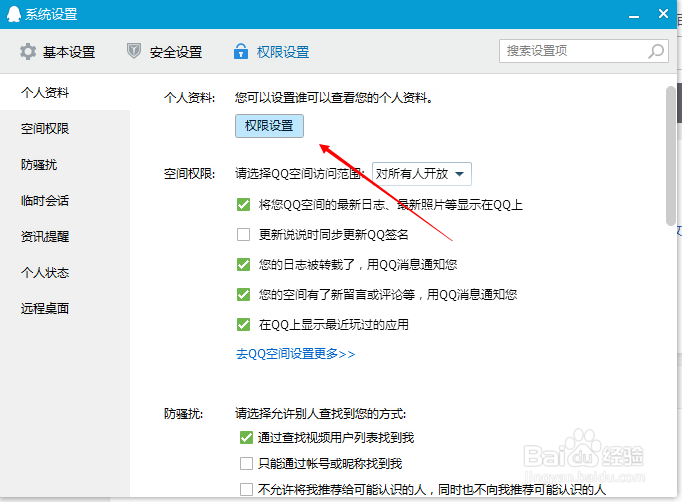Click the QQ penguin logo in title bar
This screenshot has width=682, height=502.
tap(14, 14)
